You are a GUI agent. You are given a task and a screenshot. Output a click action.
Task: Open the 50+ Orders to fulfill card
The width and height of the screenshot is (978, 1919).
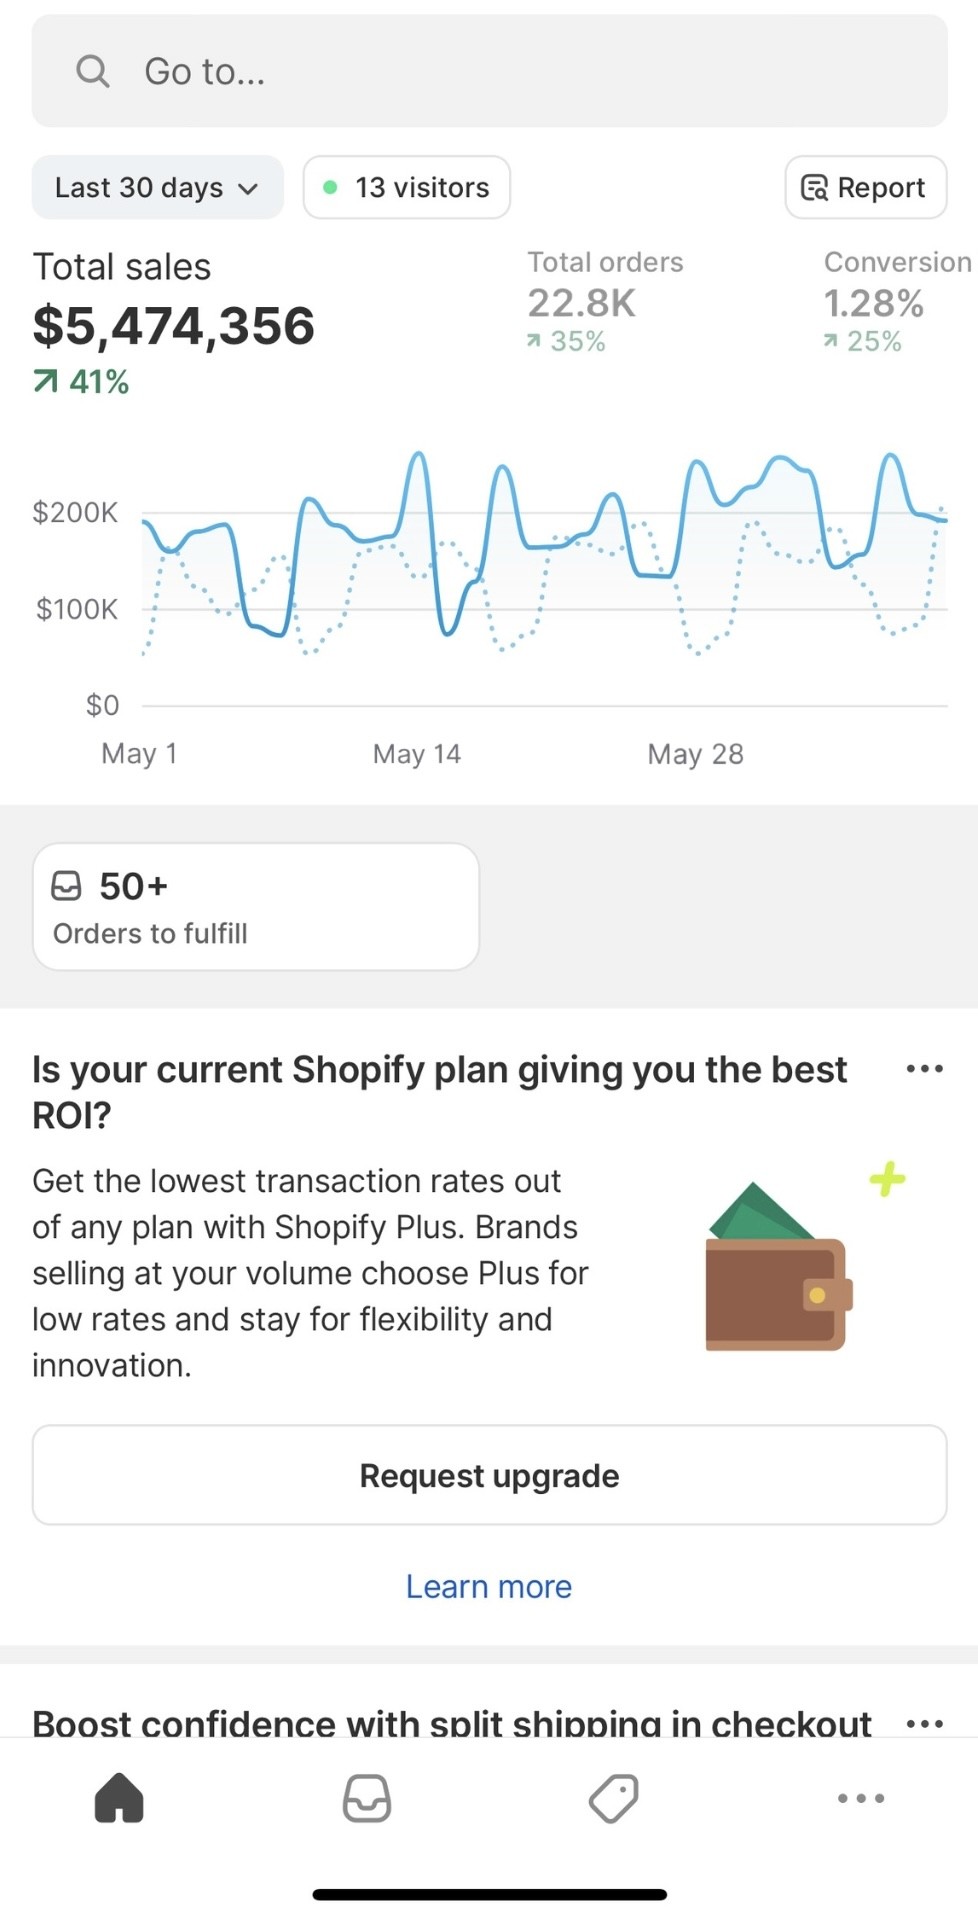click(x=256, y=906)
